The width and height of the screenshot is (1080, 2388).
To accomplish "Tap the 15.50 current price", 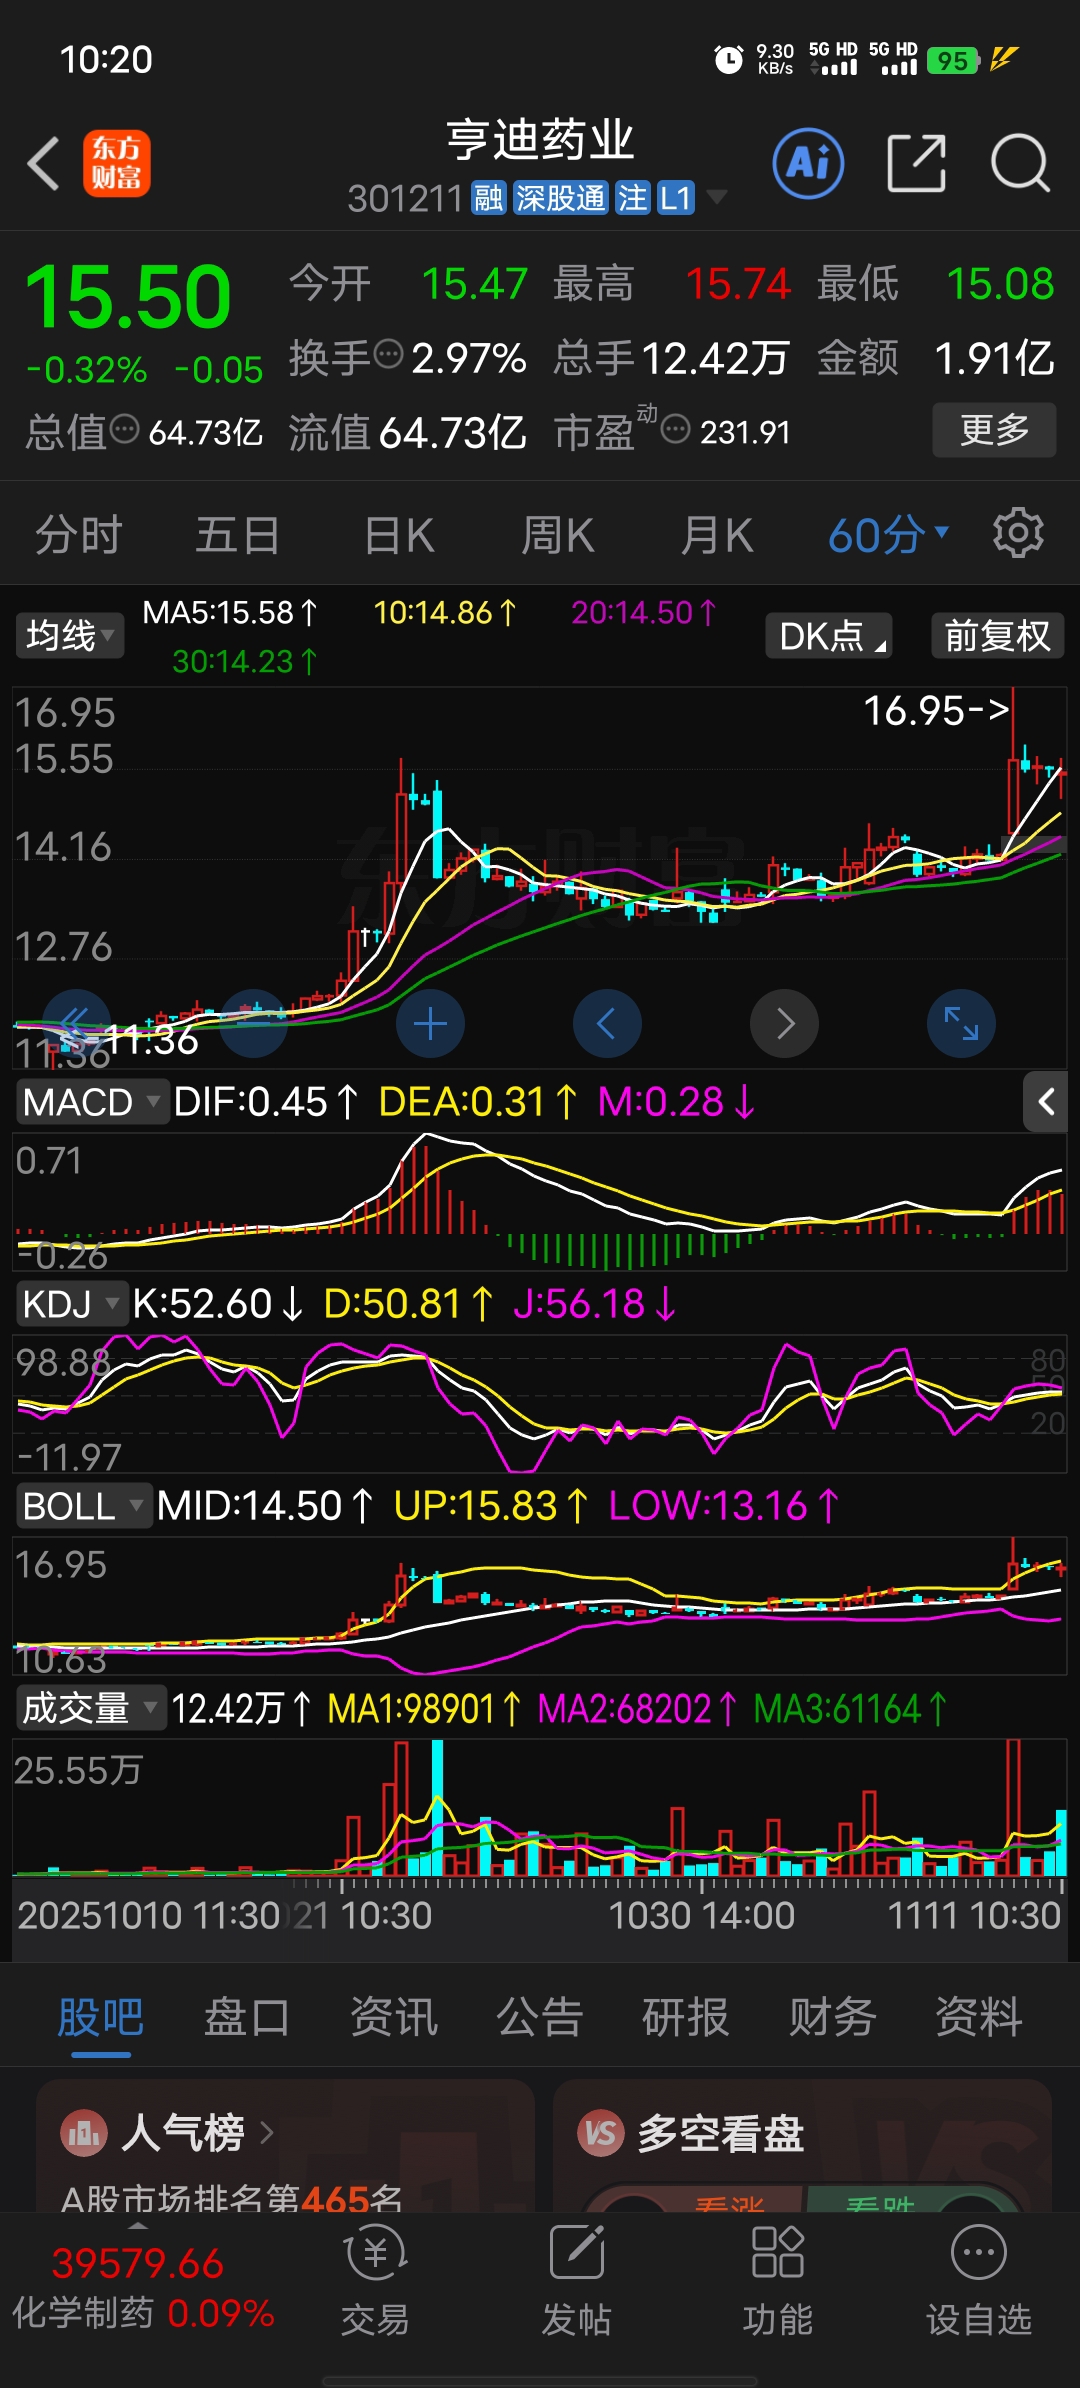I will 128,297.
